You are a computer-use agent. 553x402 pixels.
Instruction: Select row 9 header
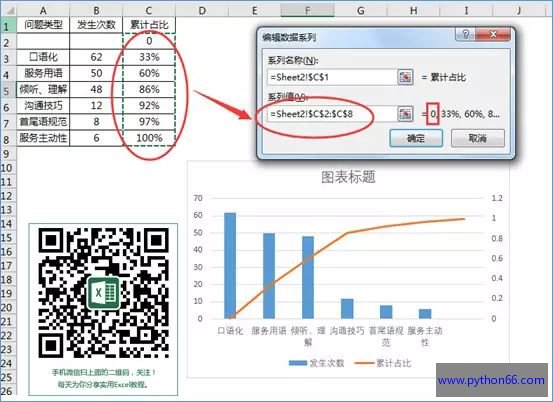pyautogui.click(x=7, y=154)
